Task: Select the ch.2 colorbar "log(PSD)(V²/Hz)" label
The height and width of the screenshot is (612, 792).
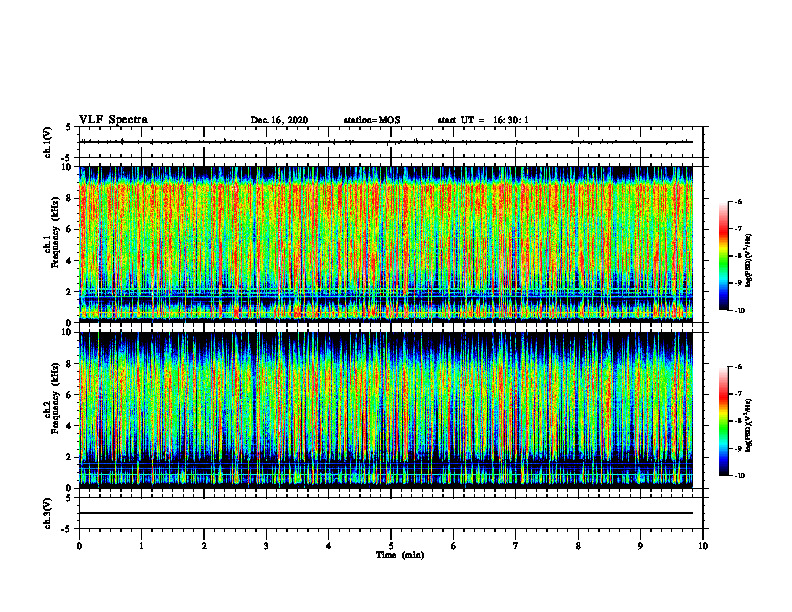Action: click(749, 425)
